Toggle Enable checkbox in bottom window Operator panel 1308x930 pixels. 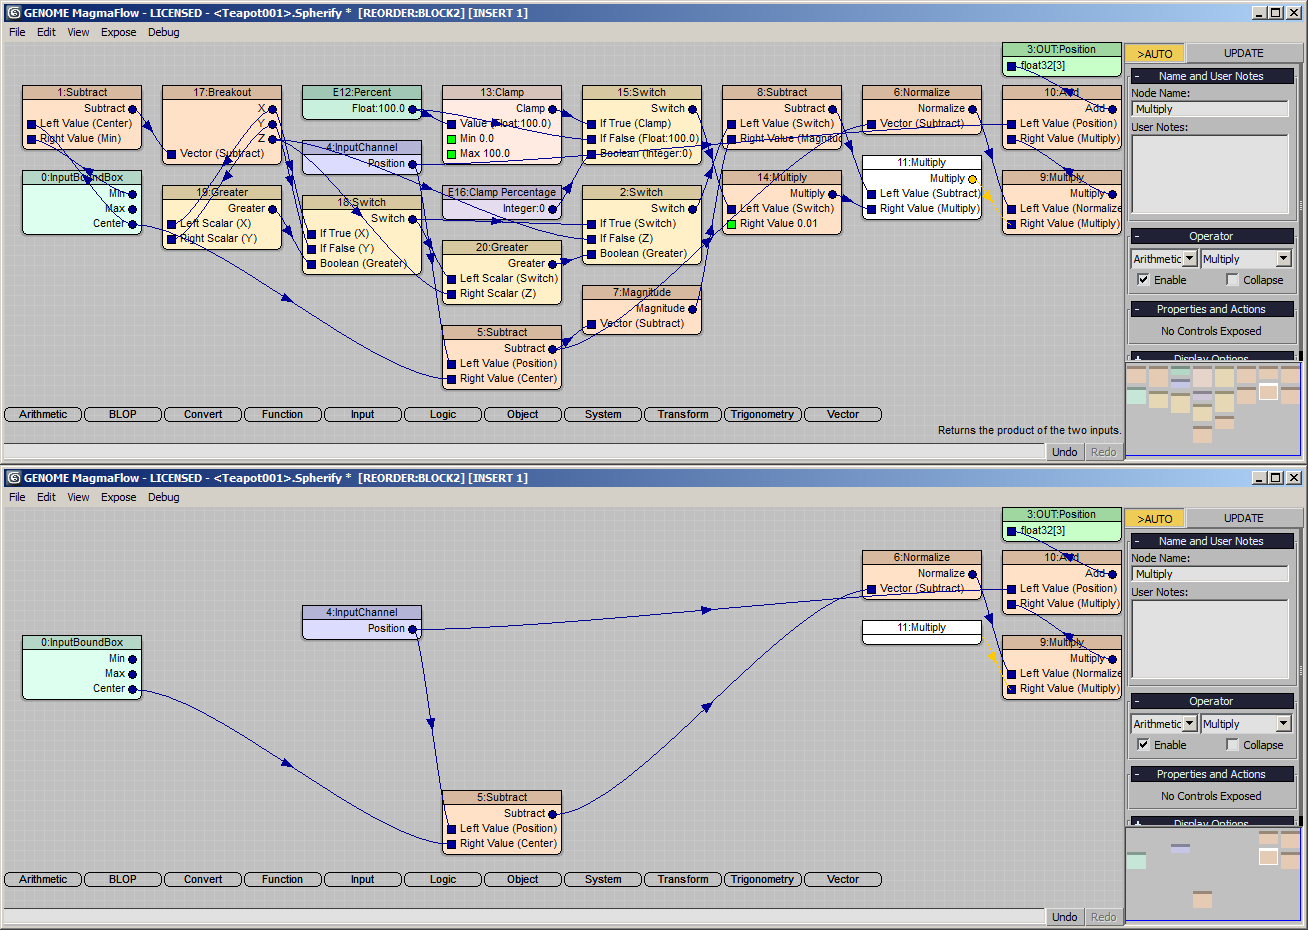pyautogui.click(x=1143, y=745)
